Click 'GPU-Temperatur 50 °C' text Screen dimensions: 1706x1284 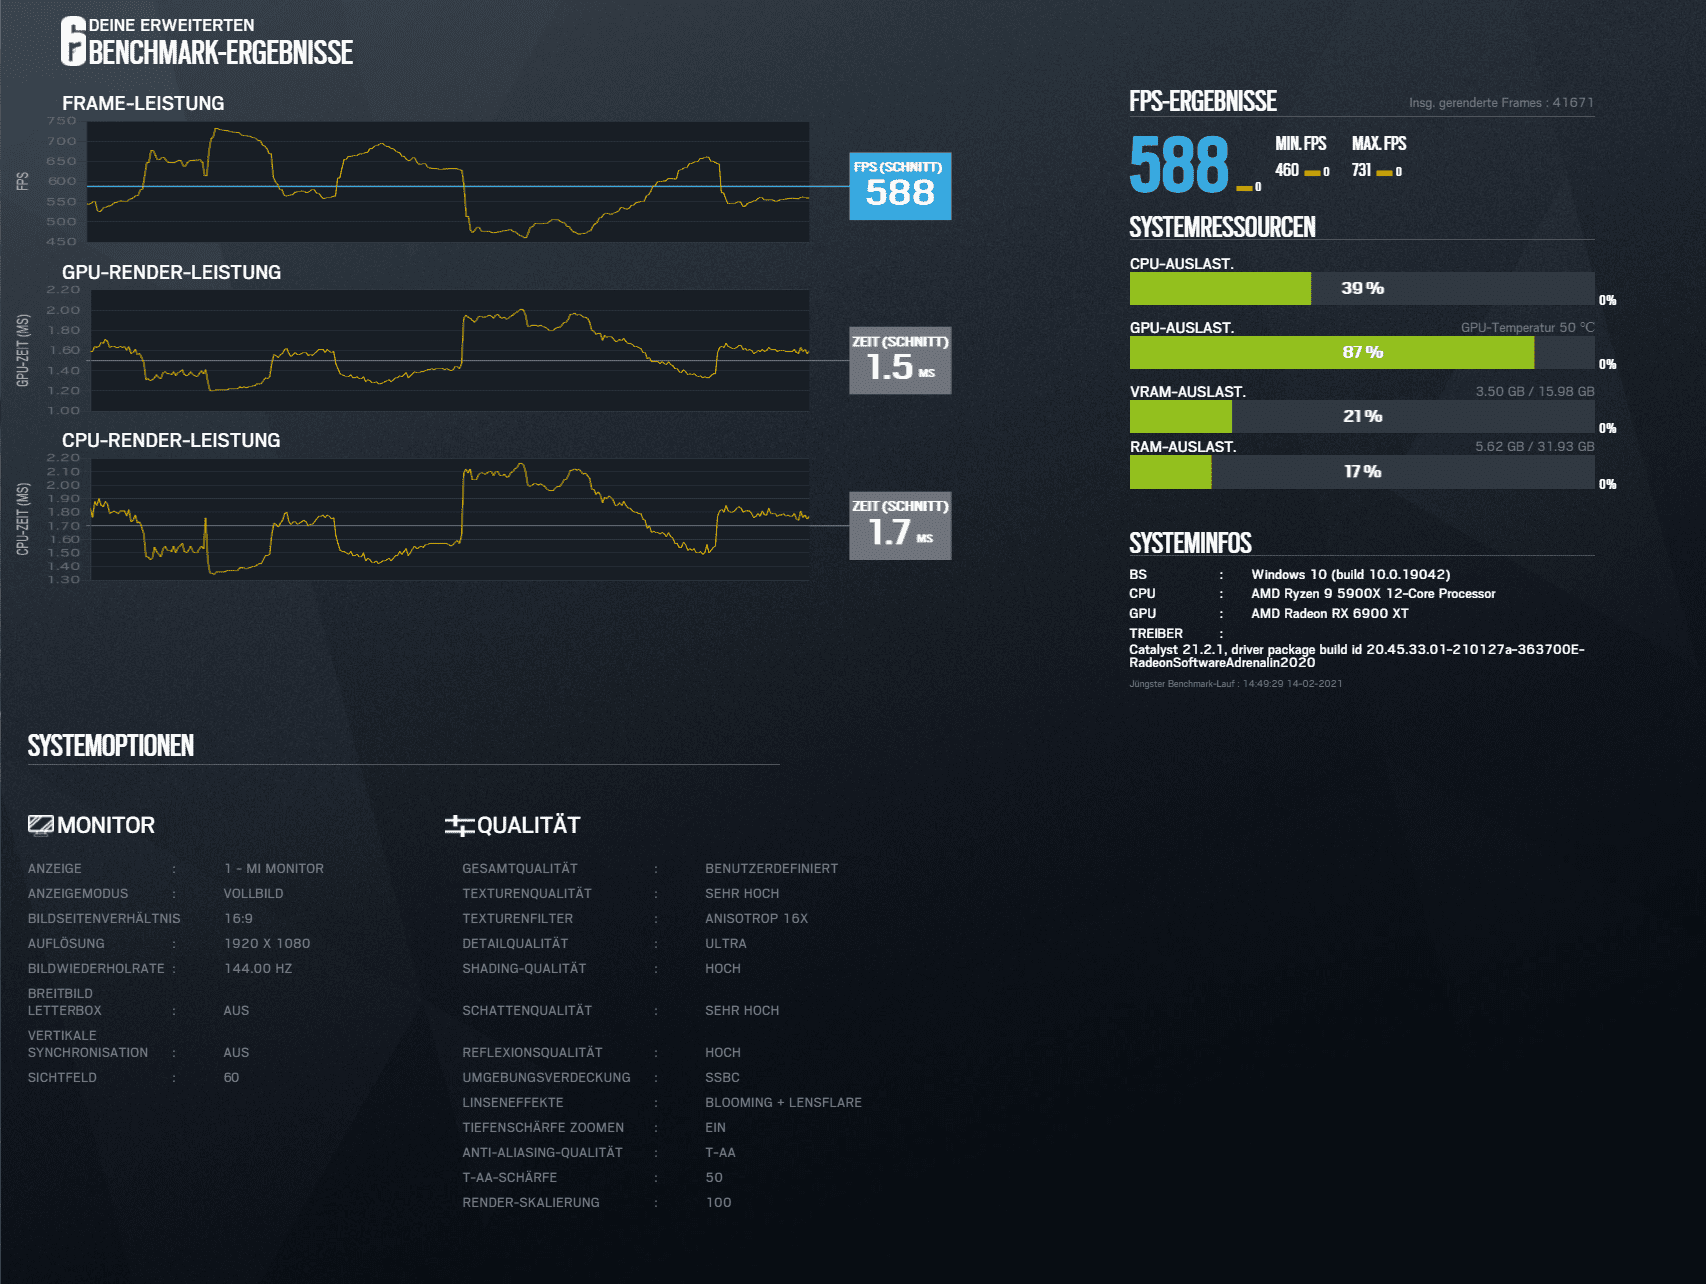click(1527, 327)
